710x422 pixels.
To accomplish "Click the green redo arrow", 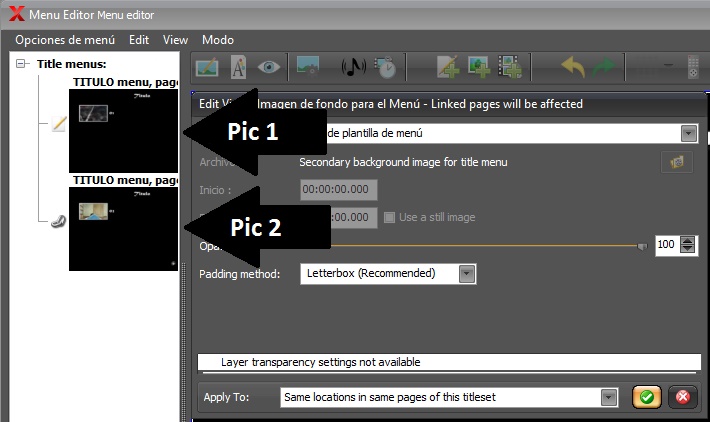I will (x=604, y=67).
